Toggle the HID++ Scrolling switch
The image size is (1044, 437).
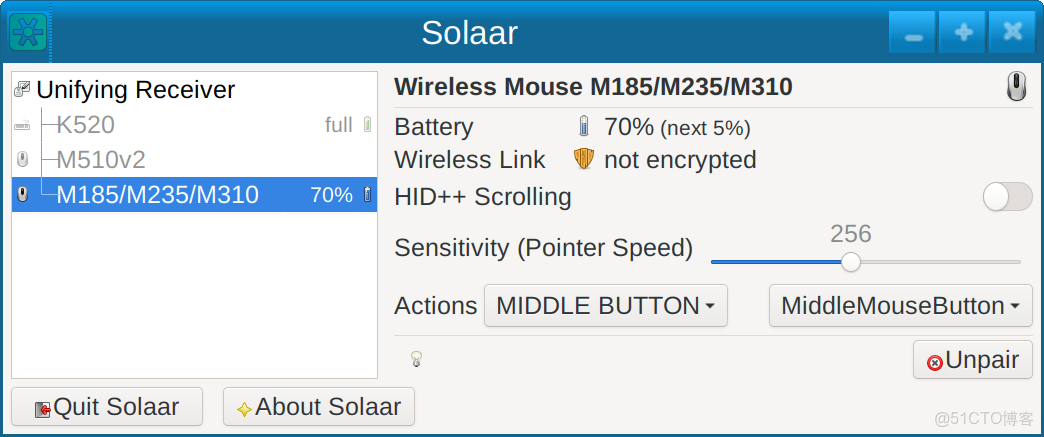coord(1007,197)
